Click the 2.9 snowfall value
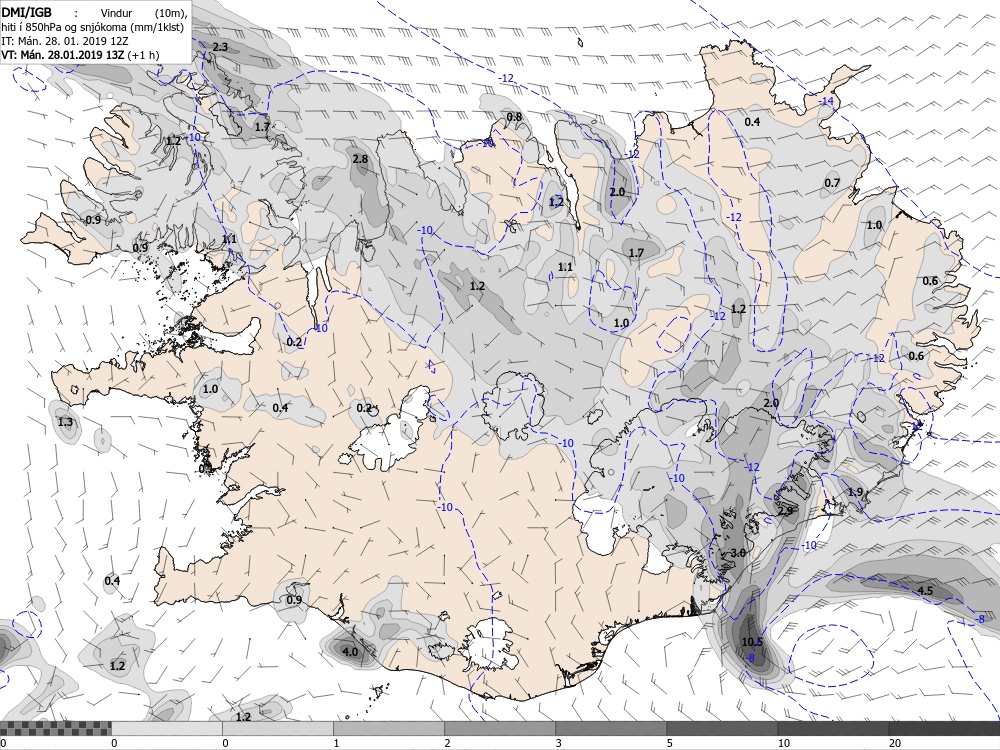 pyautogui.click(x=785, y=510)
